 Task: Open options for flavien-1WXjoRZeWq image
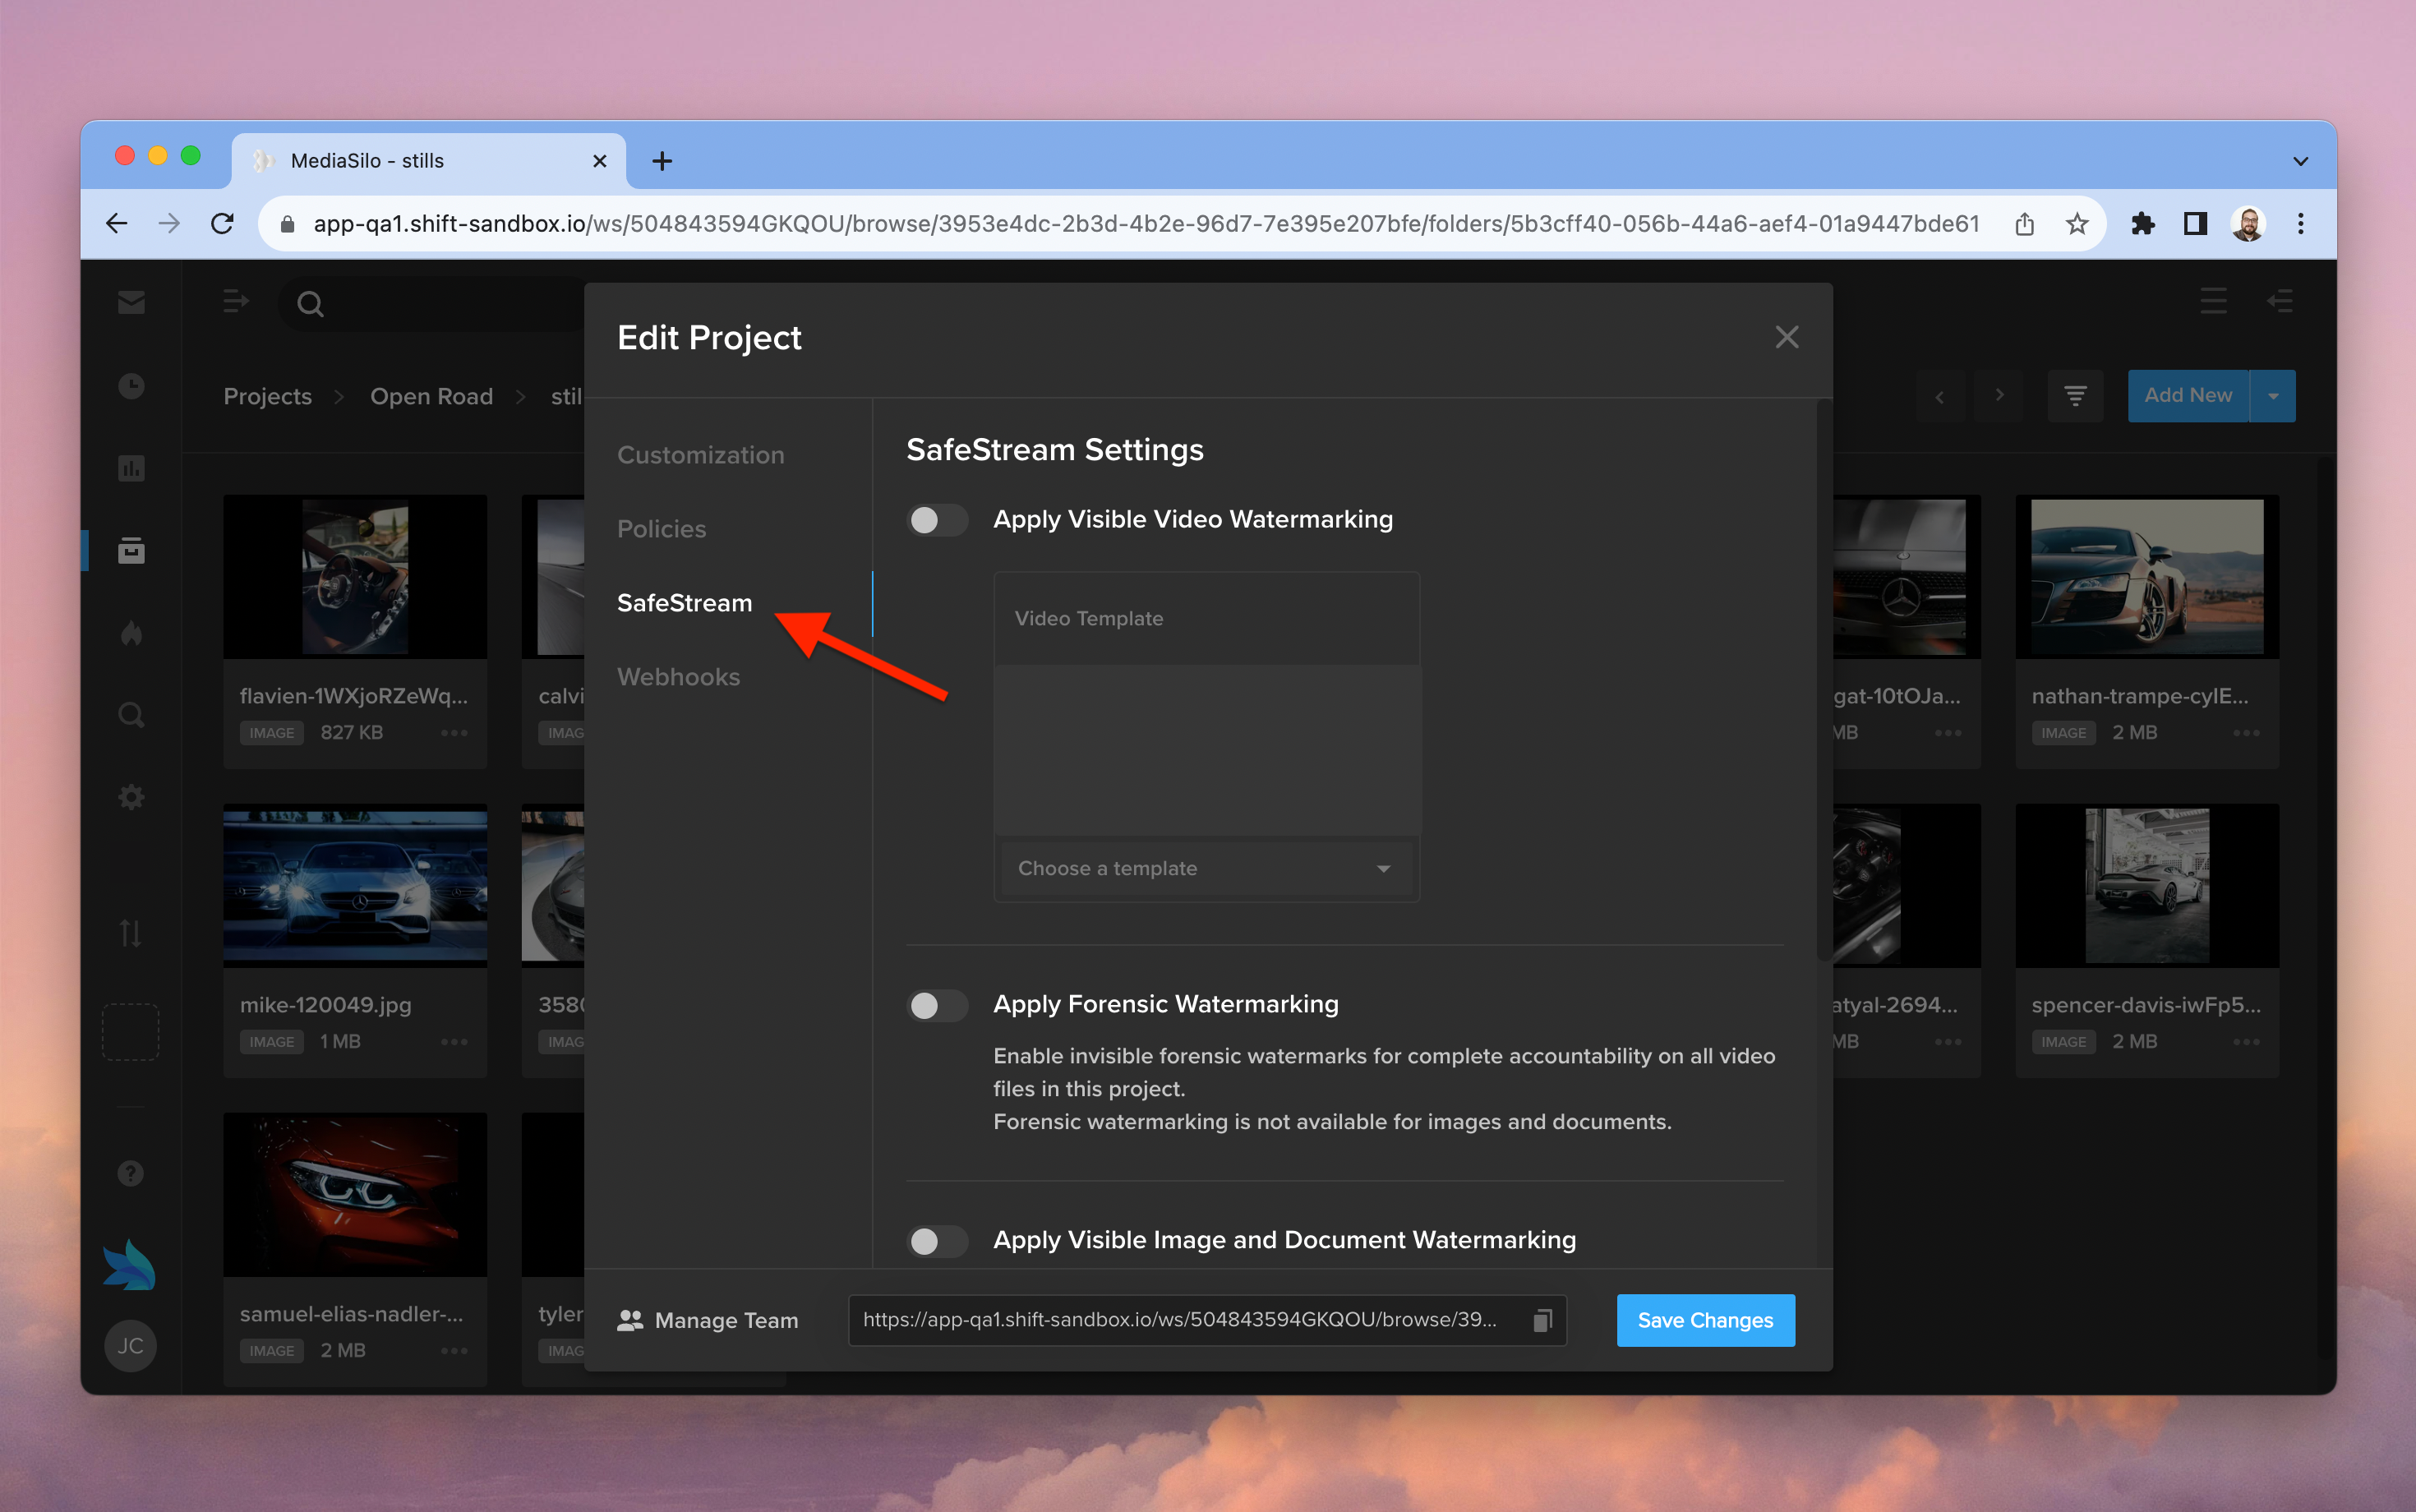click(455, 733)
